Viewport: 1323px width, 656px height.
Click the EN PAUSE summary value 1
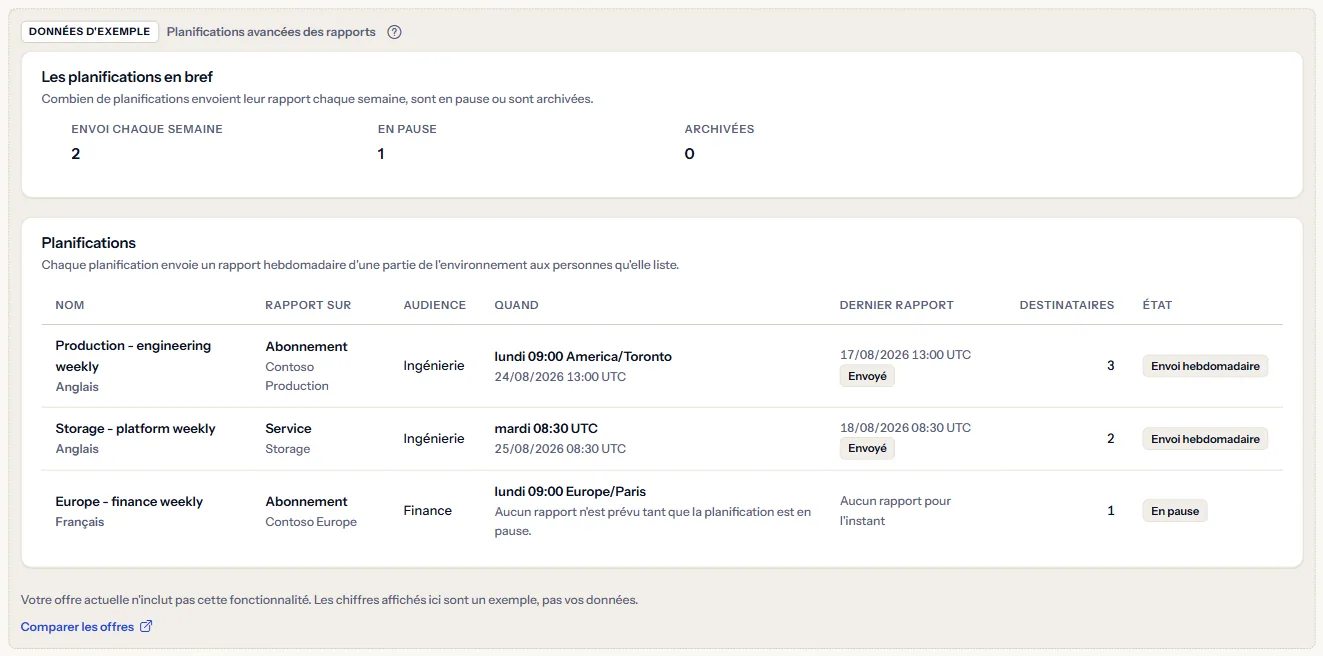tap(381, 154)
